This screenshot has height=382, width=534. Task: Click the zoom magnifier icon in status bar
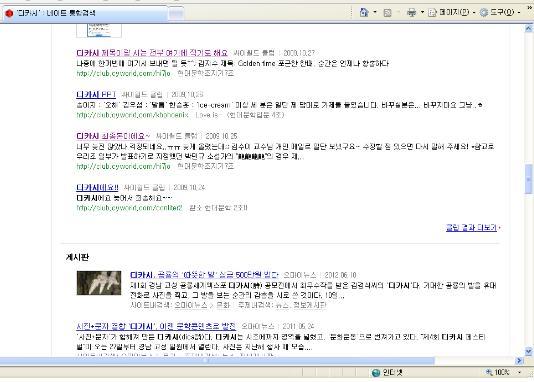(489, 372)
